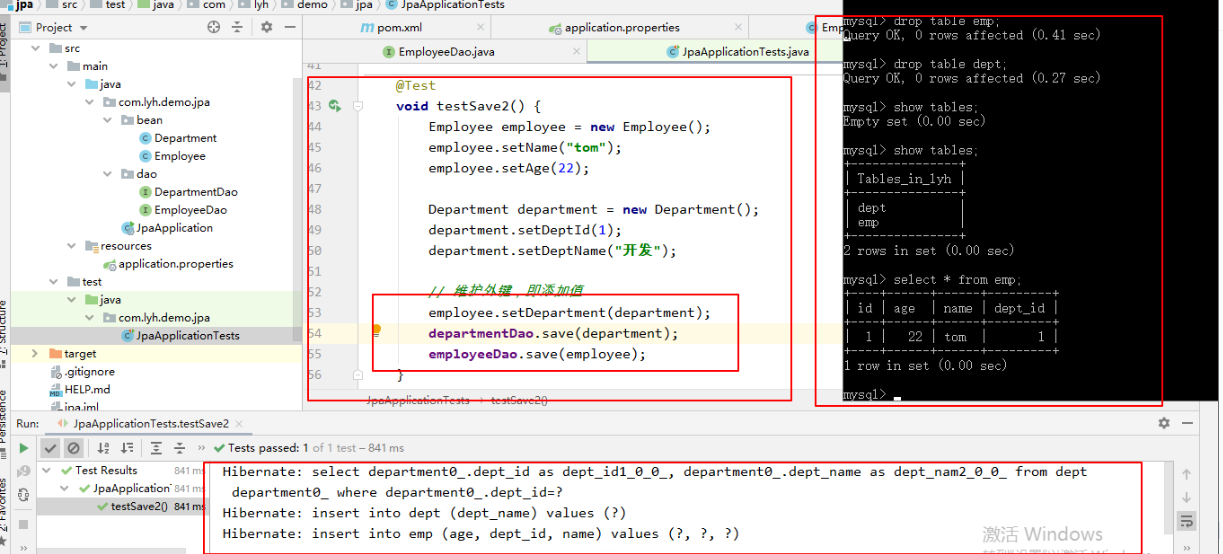Click testSave2() in editor bottom breadcrumb
The width and height of the screenshot is (1223, 554).
517,401
